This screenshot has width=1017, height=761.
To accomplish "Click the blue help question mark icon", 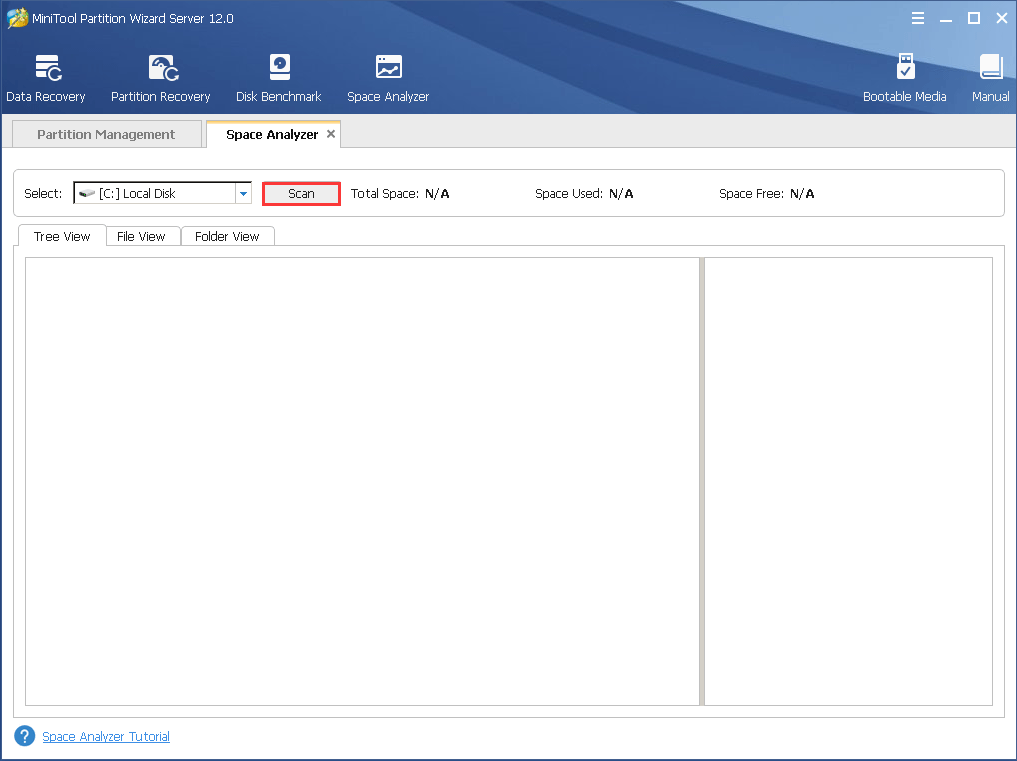I will [x=25, y=736].
